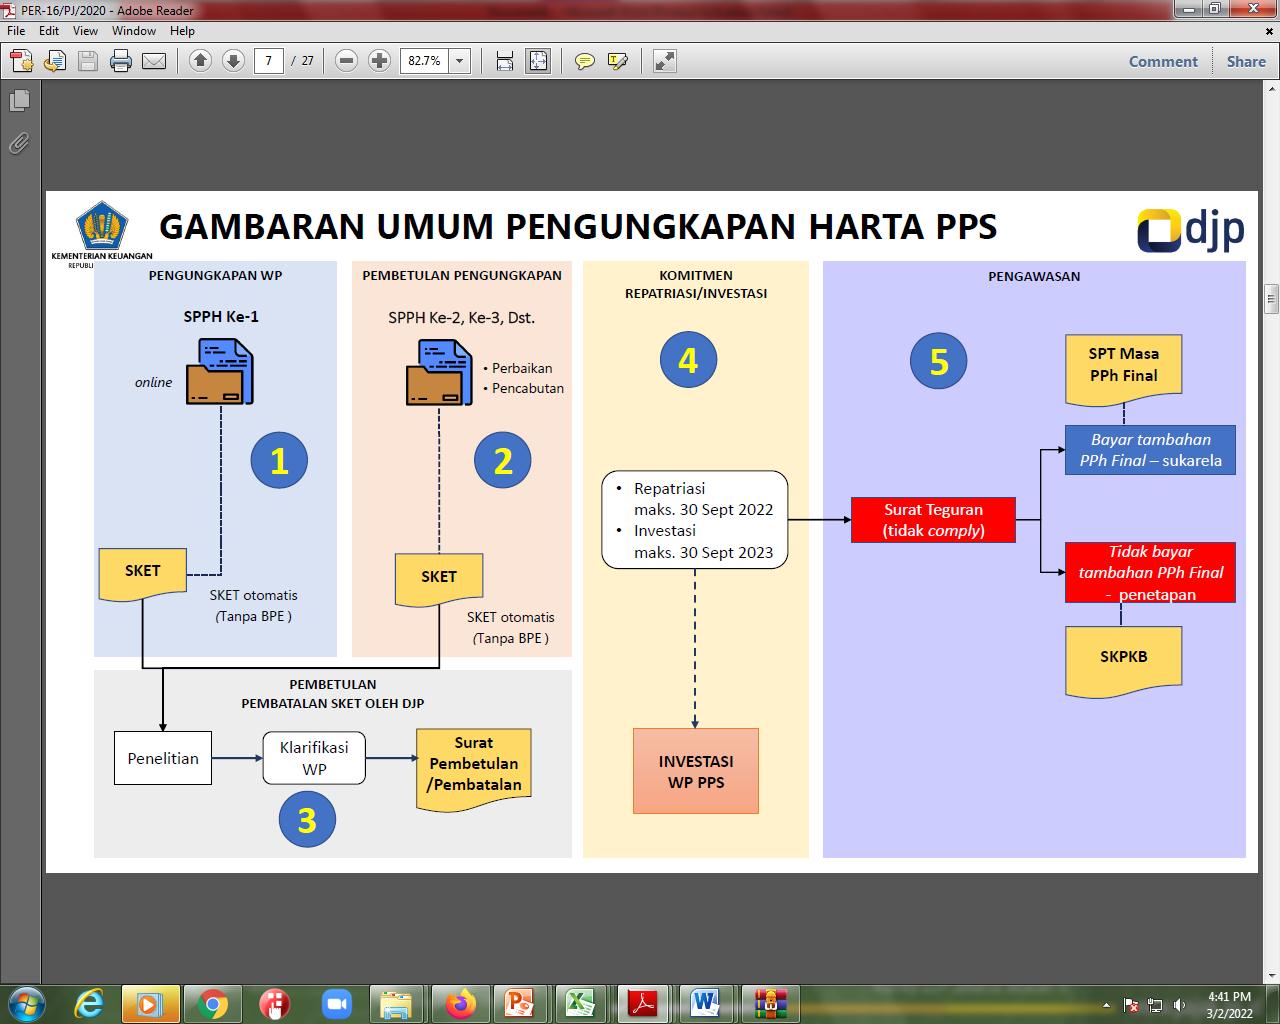Add a sticky note comment
This screenshot has height=1024, width=1280.
pos(585,61)
